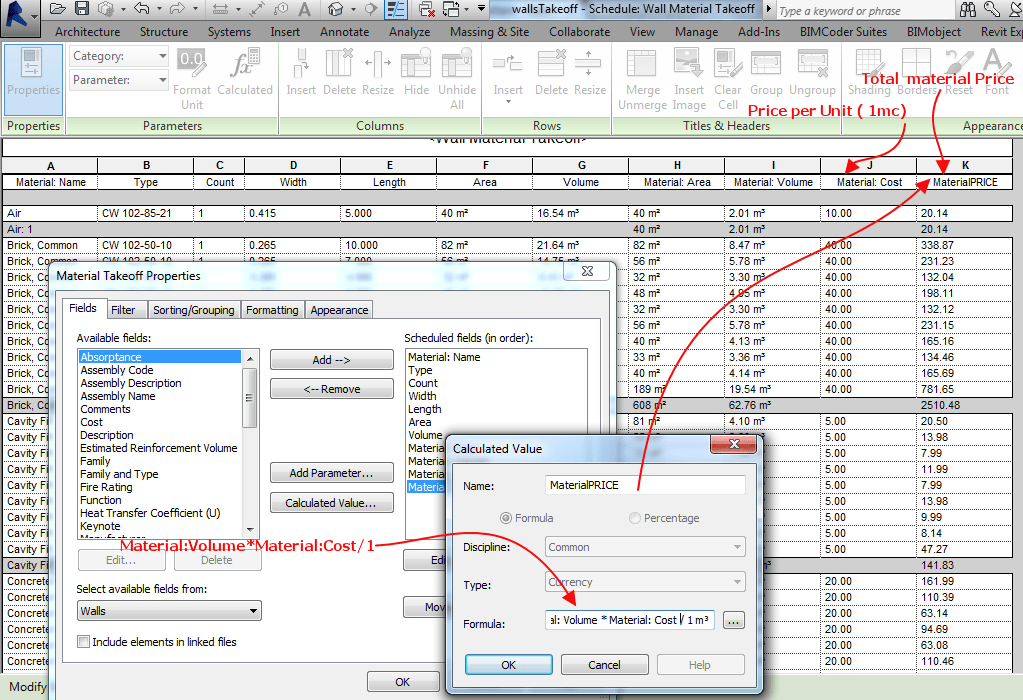Open the Parameter dropdown in the ribbon
Screen dimensions: 1023x700
[119, 80]
